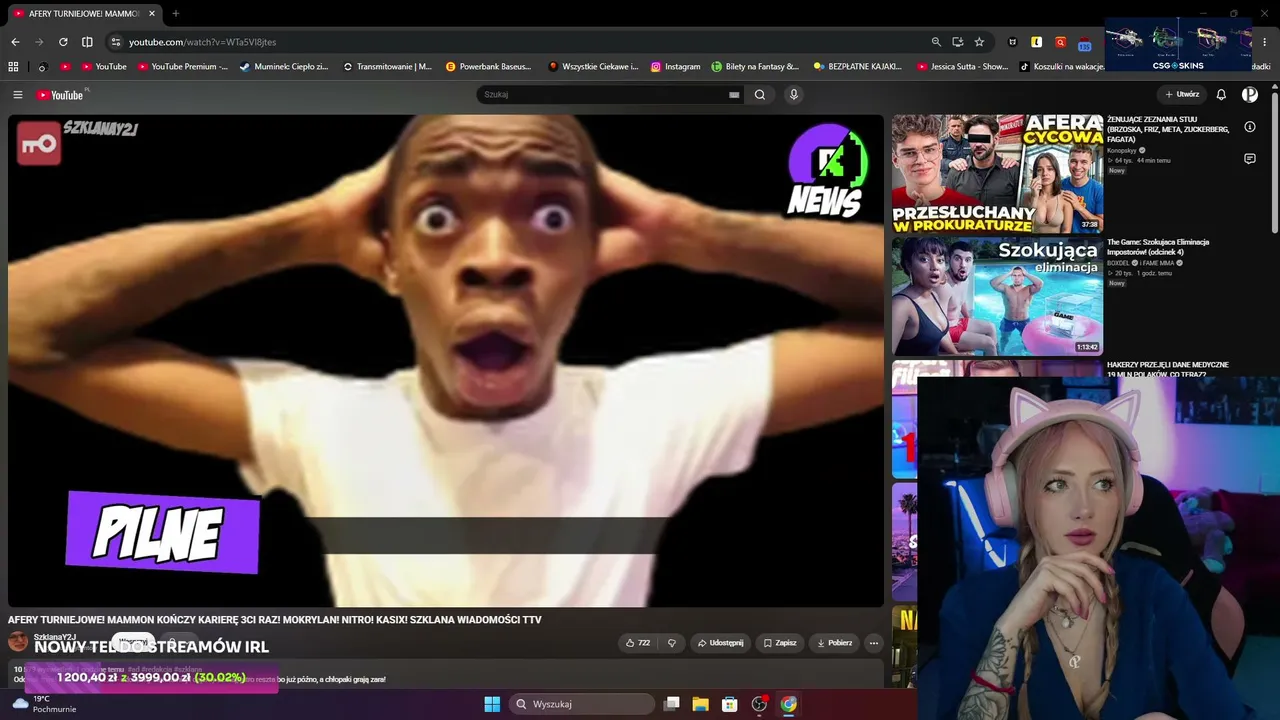The width and height of the screenshot is (1280, 720).
Task: Open the HAKERZY PRZEJĘLI DANE MEDYCZNE video title
Action: [x=1168, y=368]
